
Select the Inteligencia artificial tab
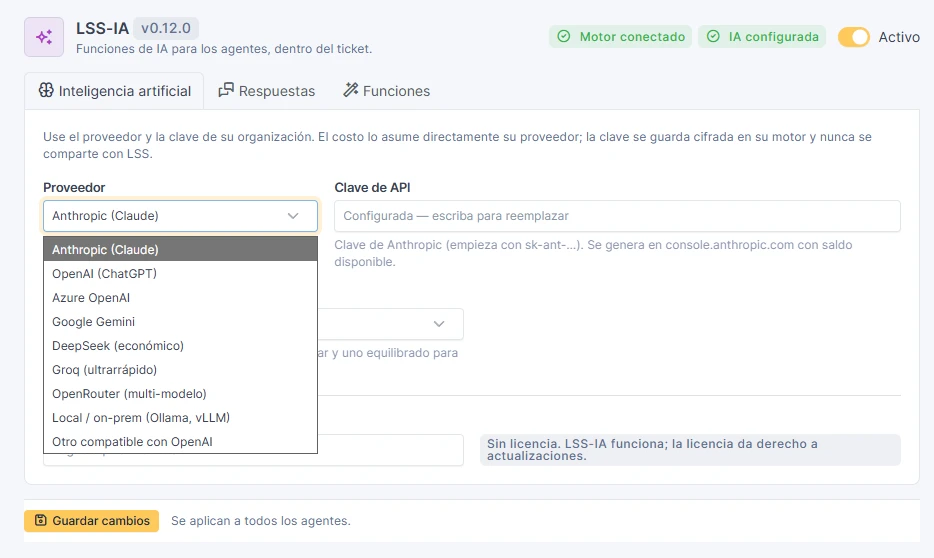pyautogui.click(x=114, y=91)
